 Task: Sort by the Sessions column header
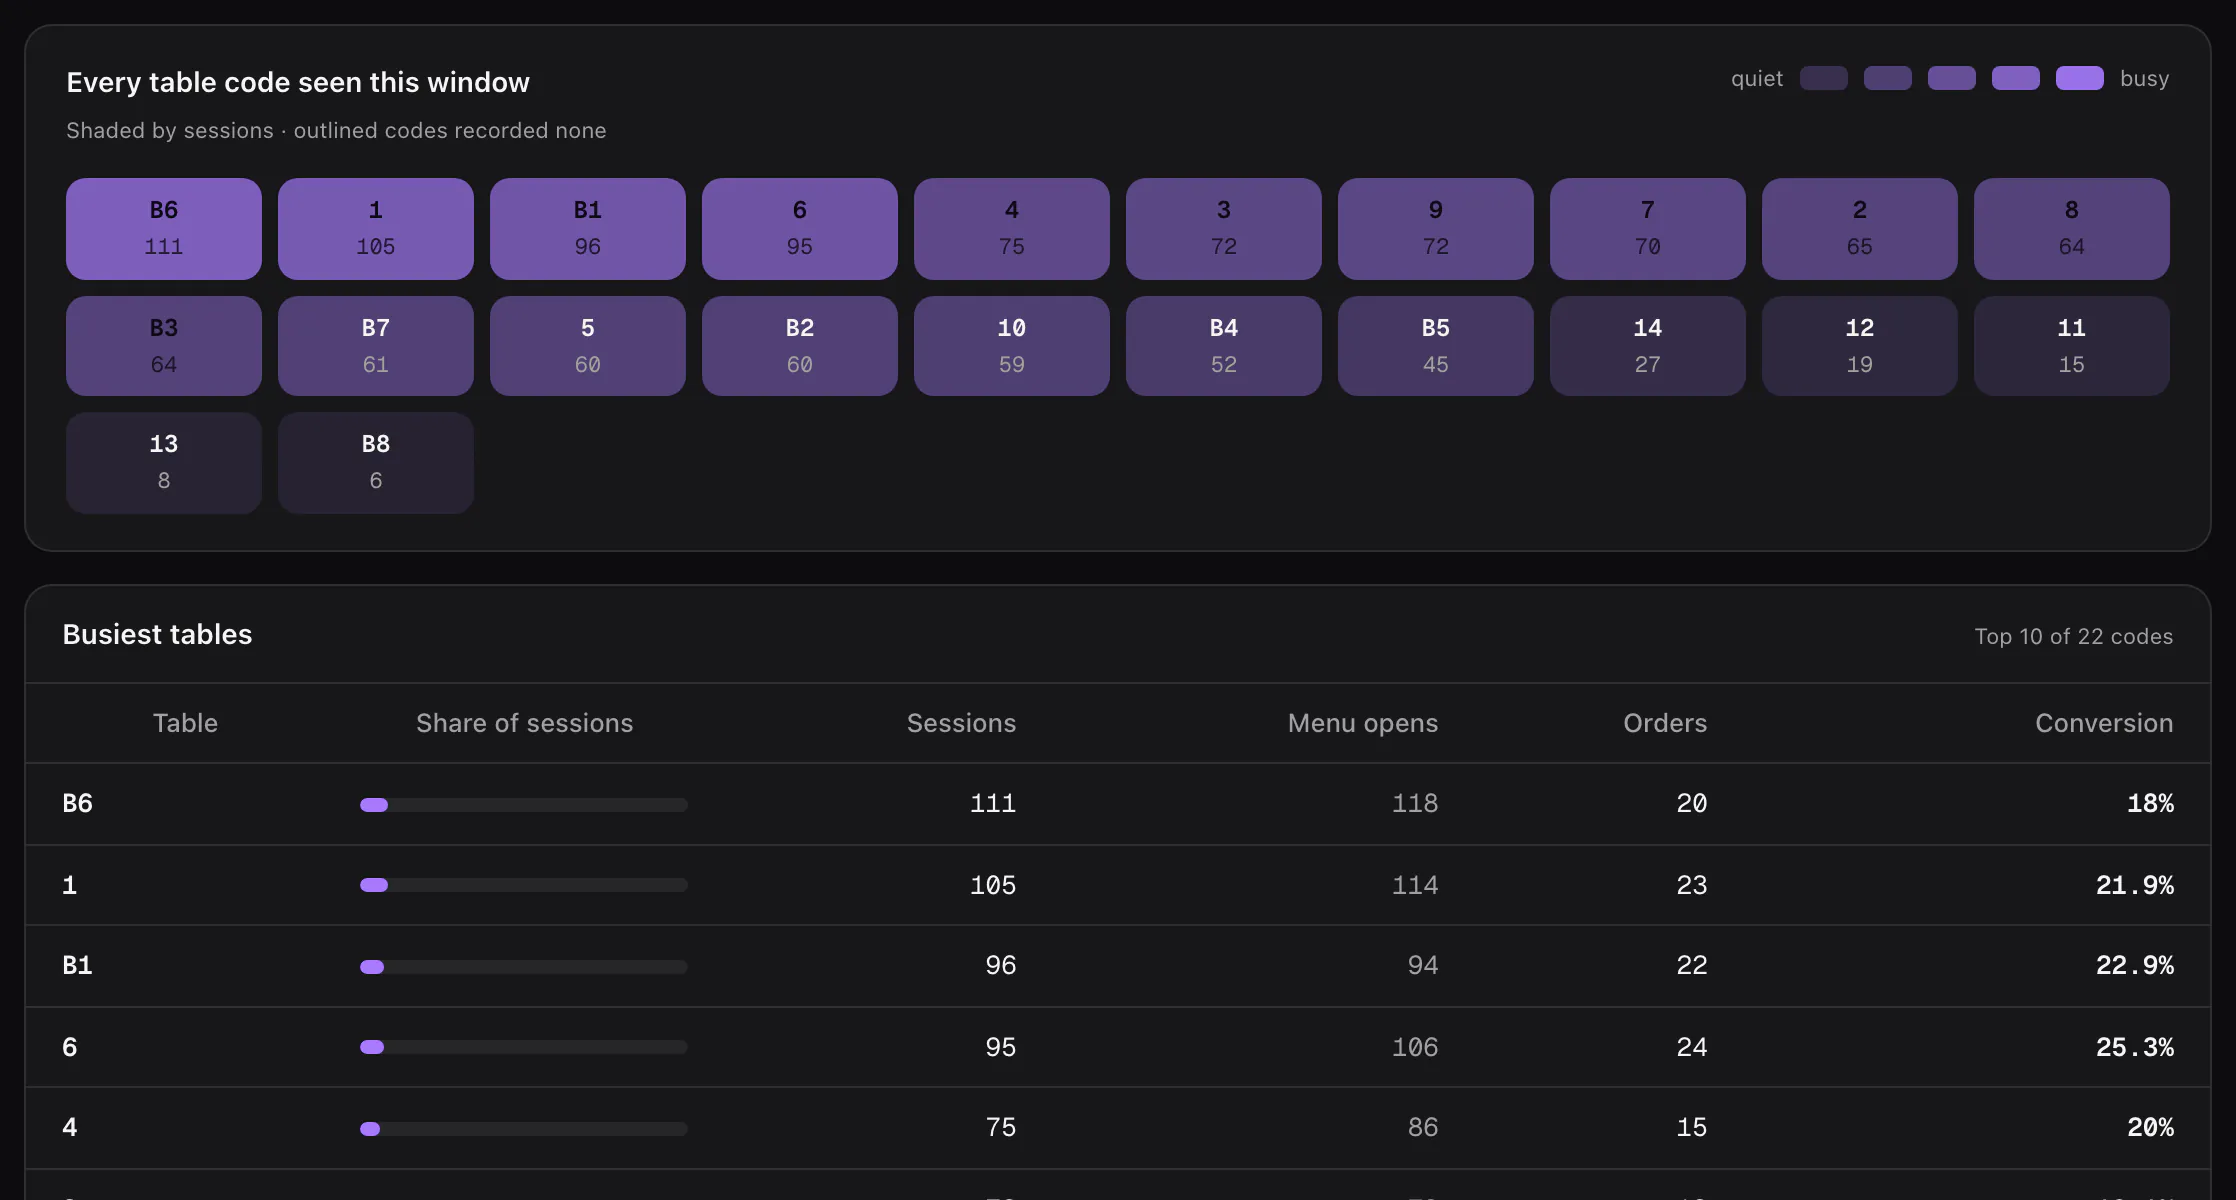961,723
